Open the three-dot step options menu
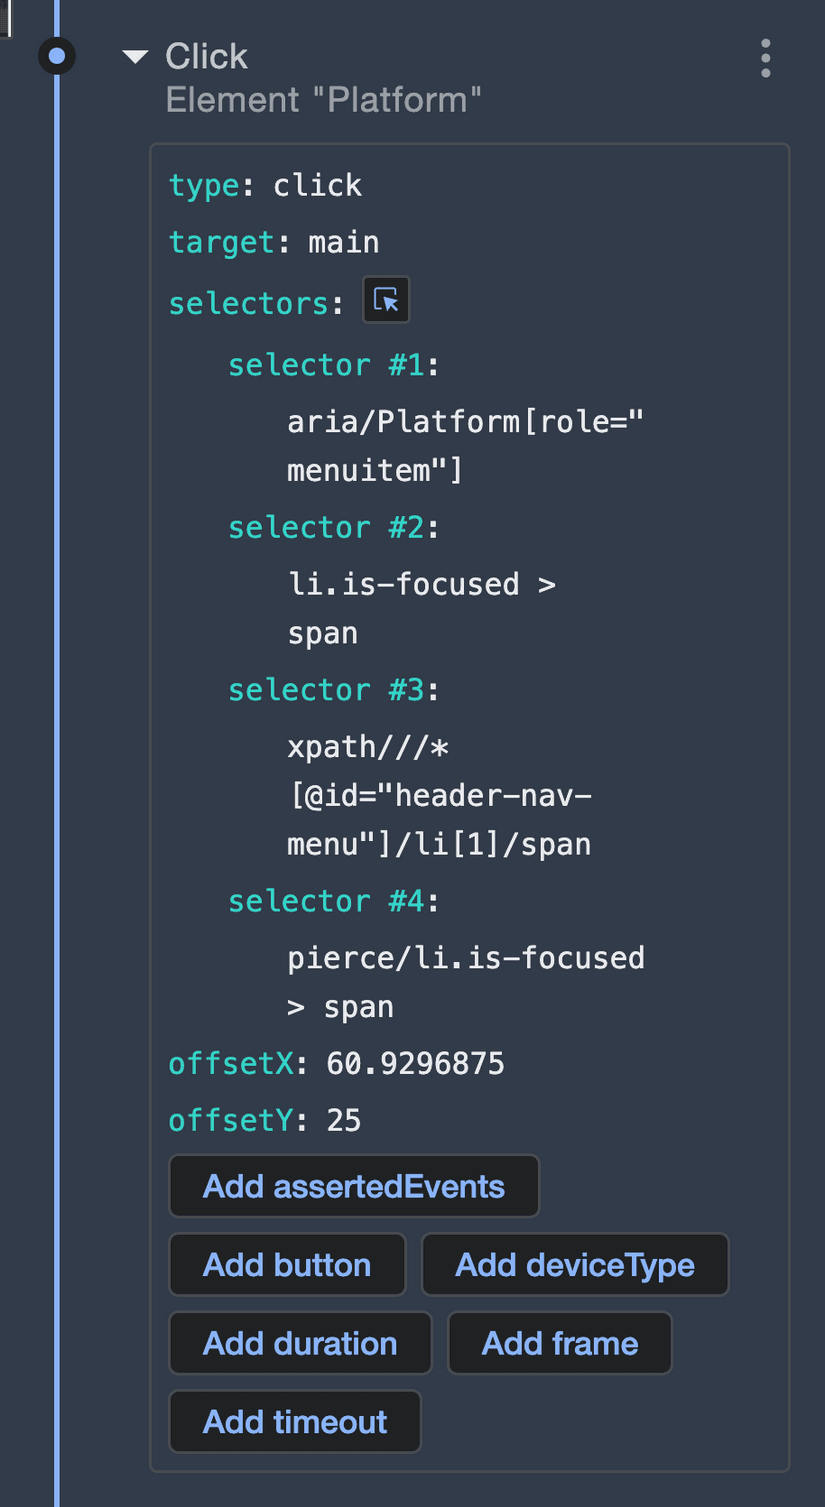 point(765,59)
